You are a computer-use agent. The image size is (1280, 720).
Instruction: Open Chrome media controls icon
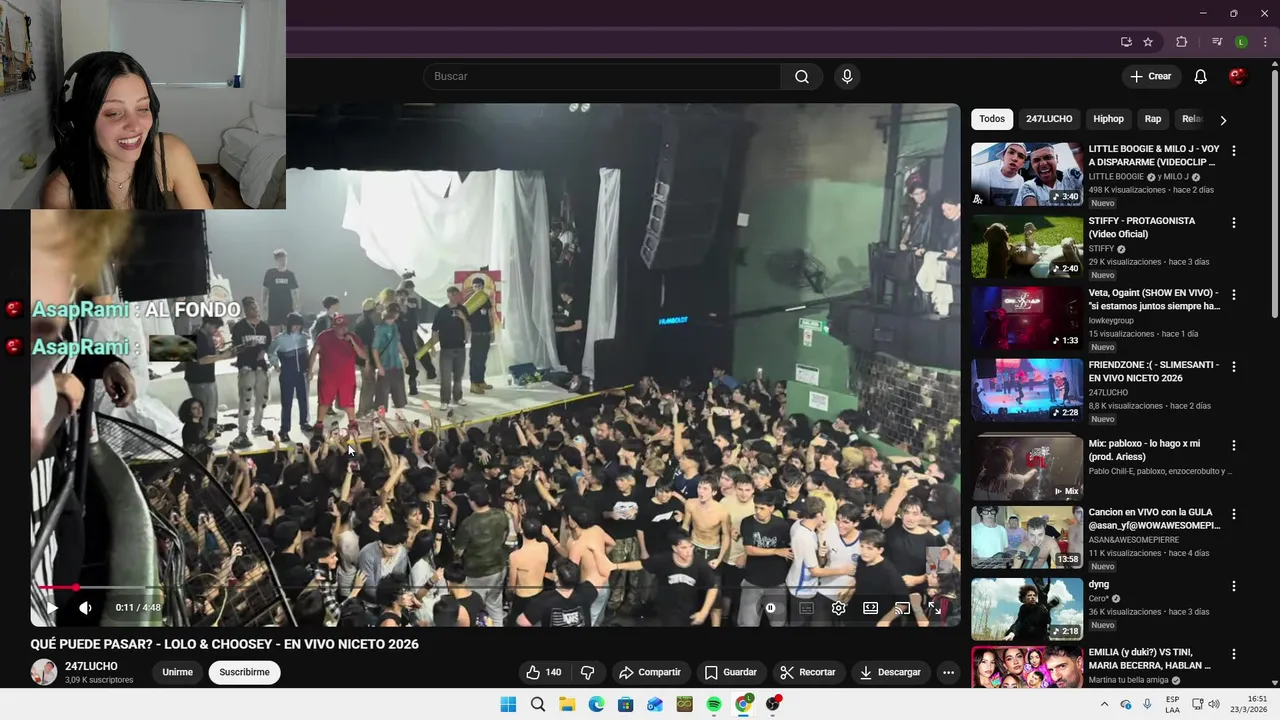click(x=1217, y=42)
